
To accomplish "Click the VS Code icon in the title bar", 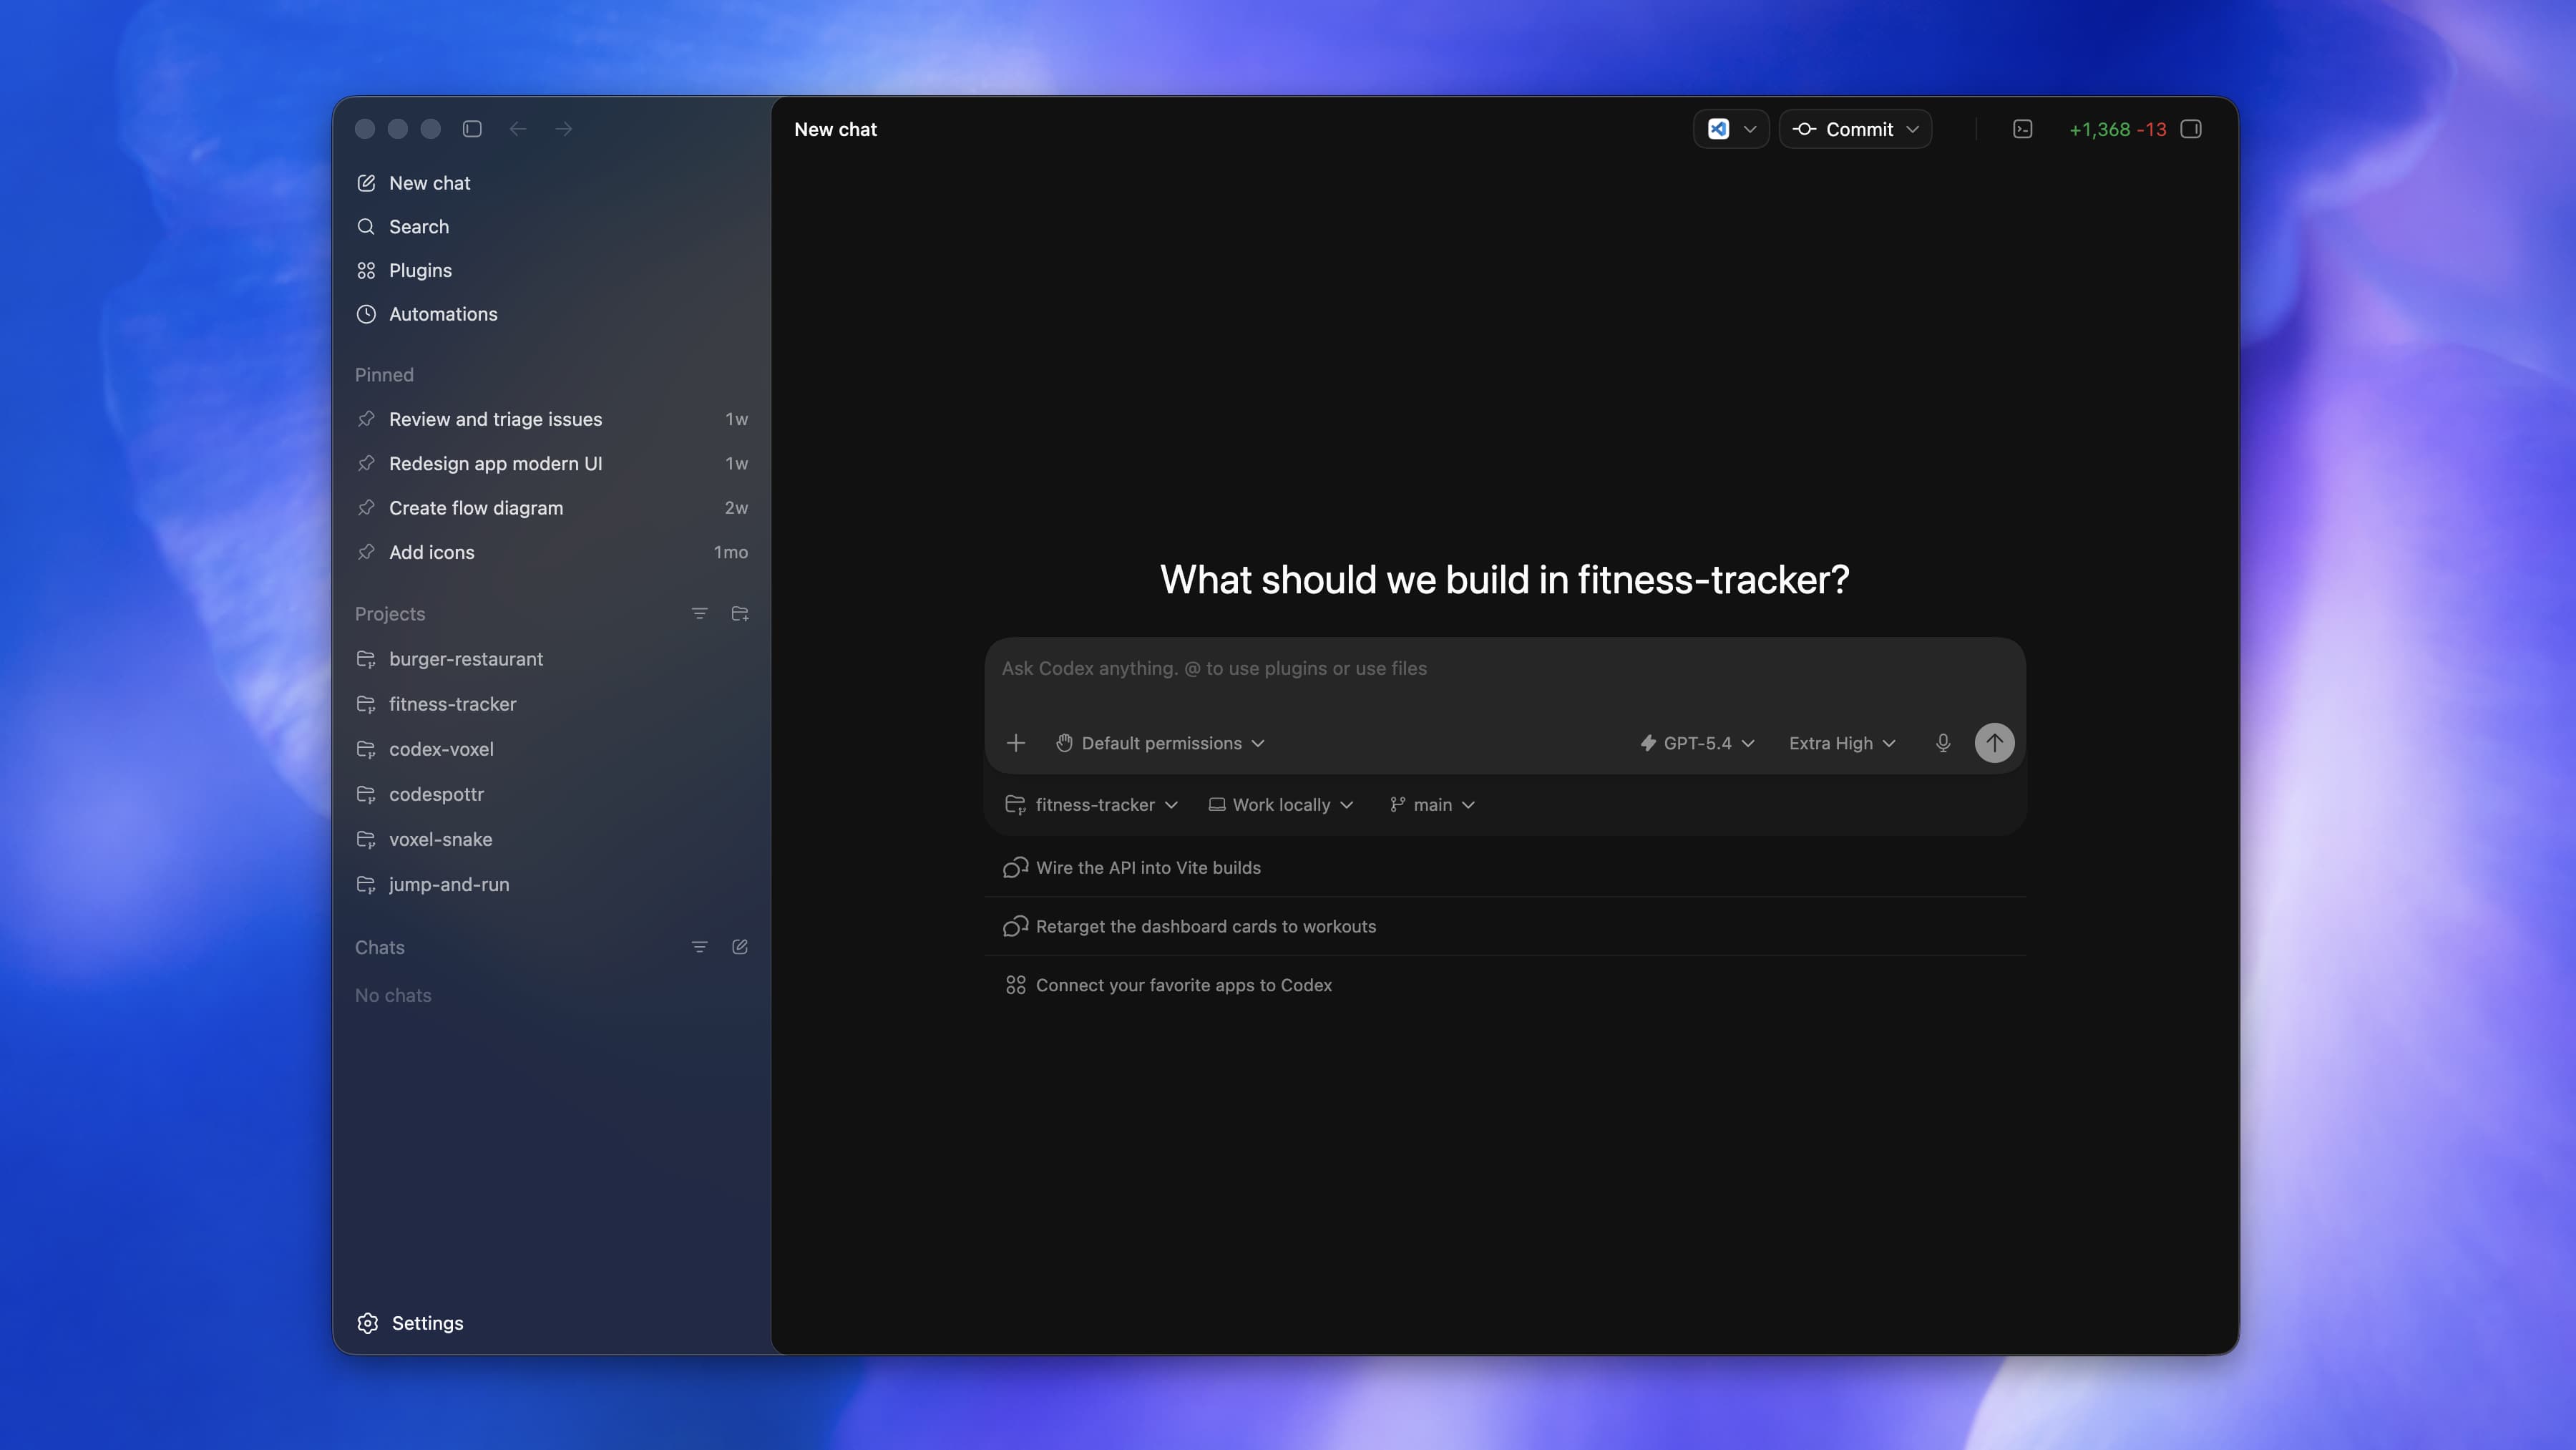I will (1718, 129).
